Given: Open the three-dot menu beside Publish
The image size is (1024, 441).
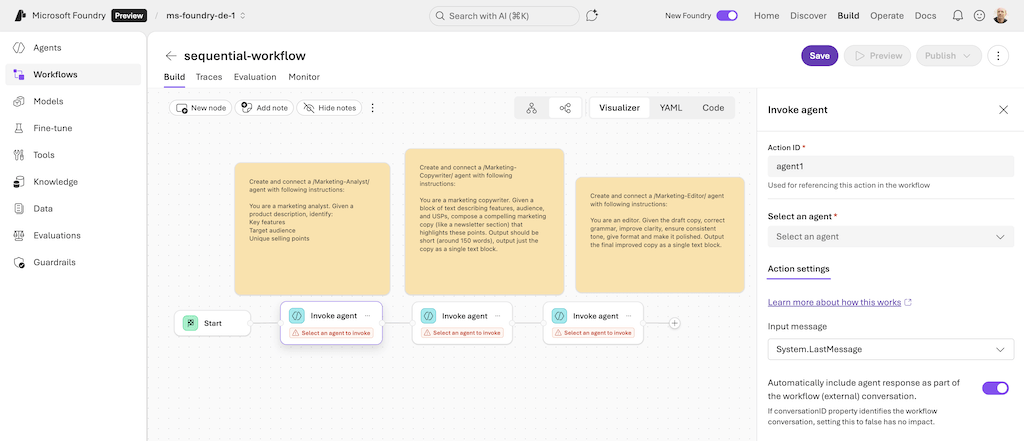Looking at the screenshot, I should tap(998, 56).
